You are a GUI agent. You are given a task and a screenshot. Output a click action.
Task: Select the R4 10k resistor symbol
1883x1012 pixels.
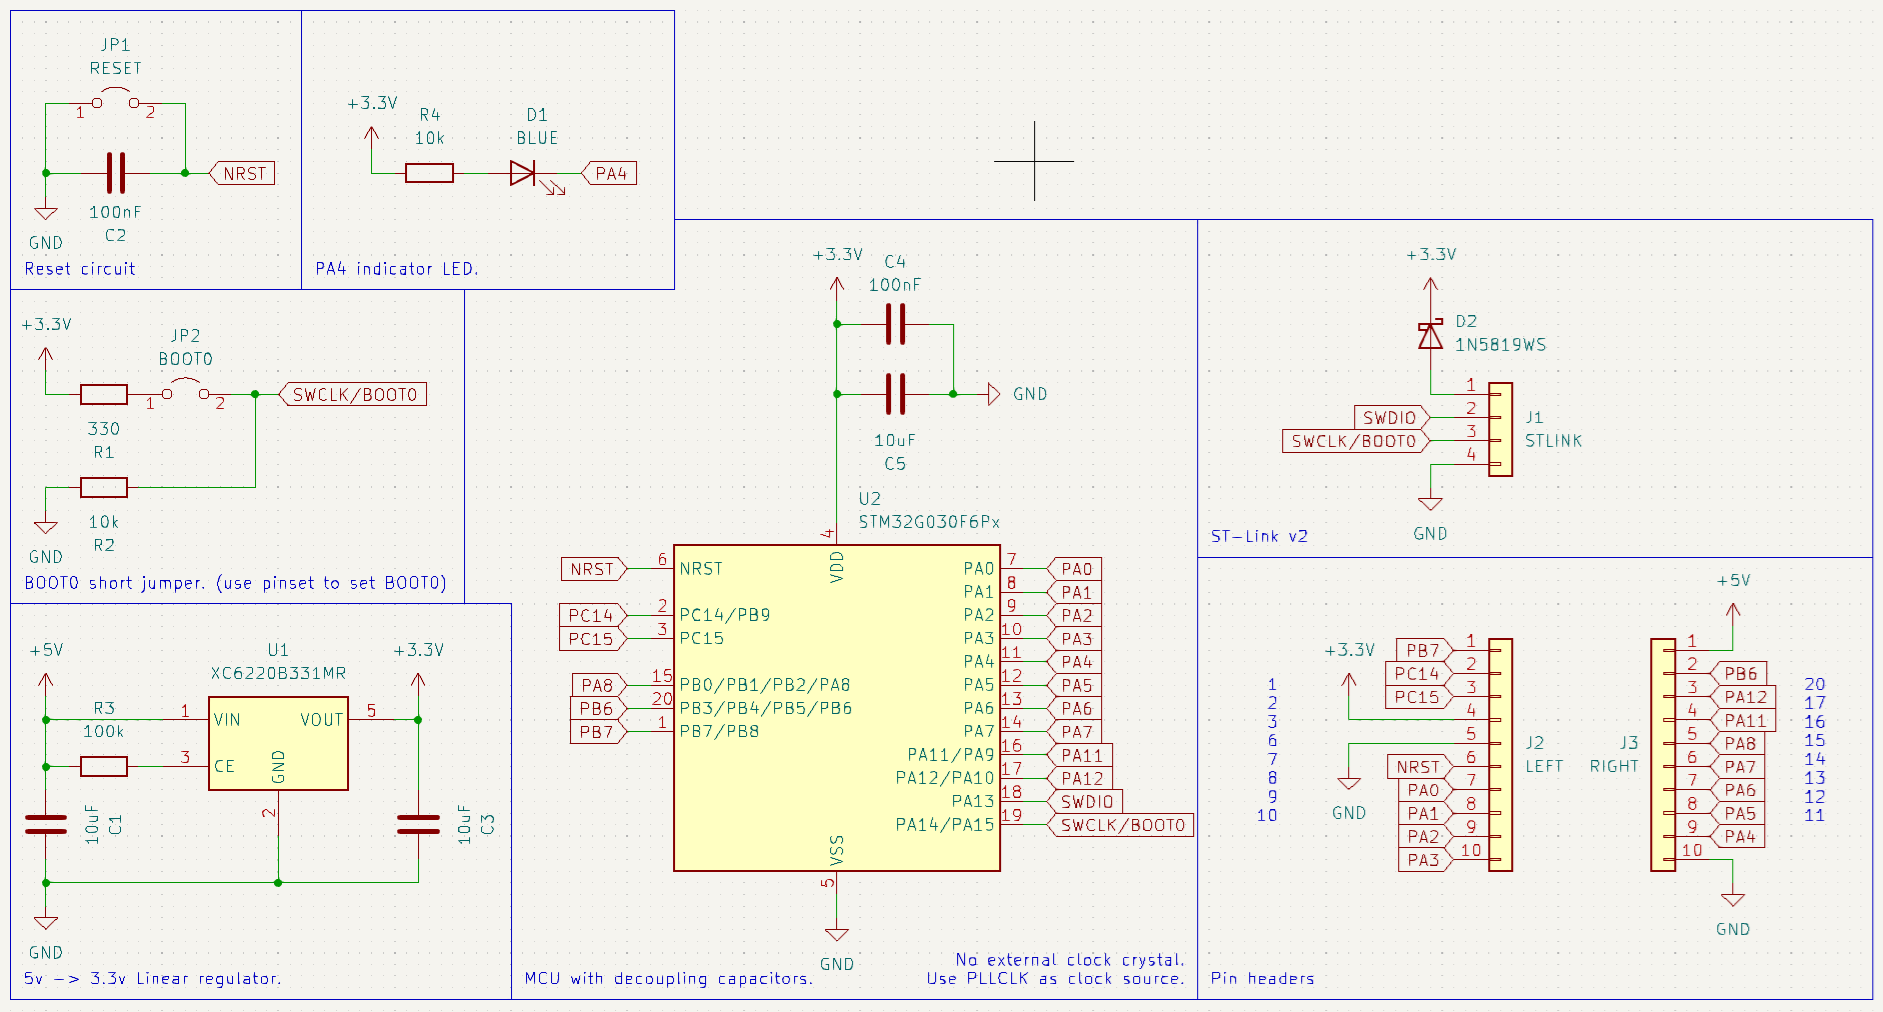point(429,173)
